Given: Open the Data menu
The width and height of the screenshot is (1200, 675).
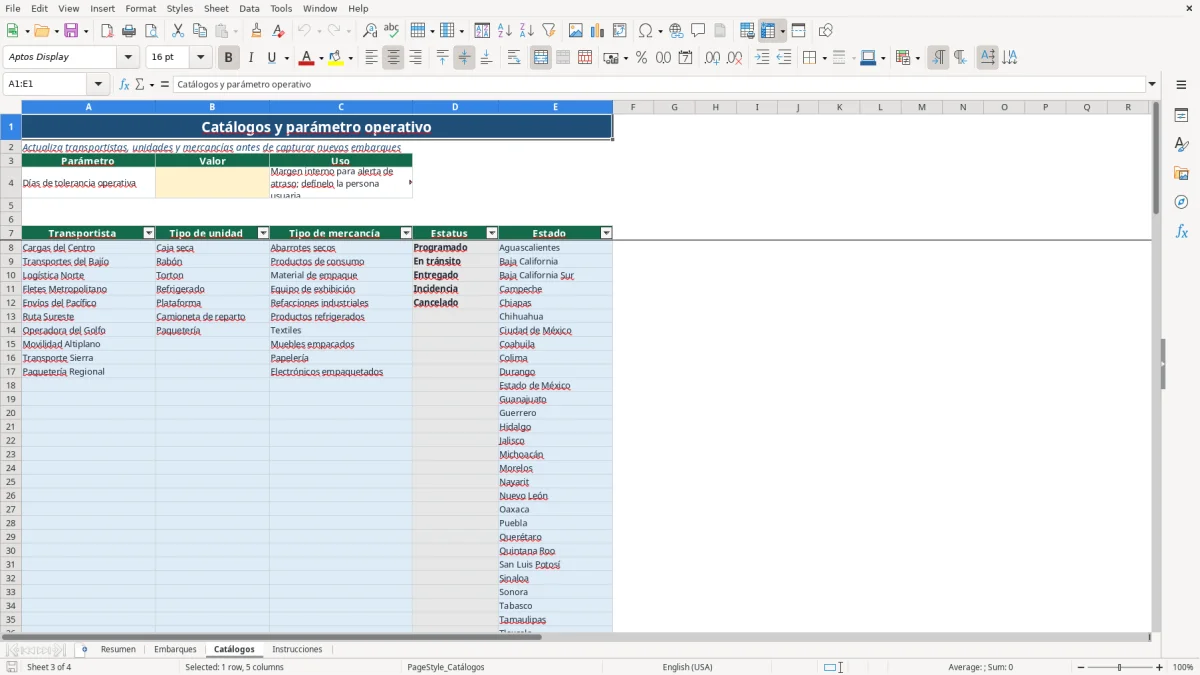Looking at the screenshot, I should (x=249, y=8).
